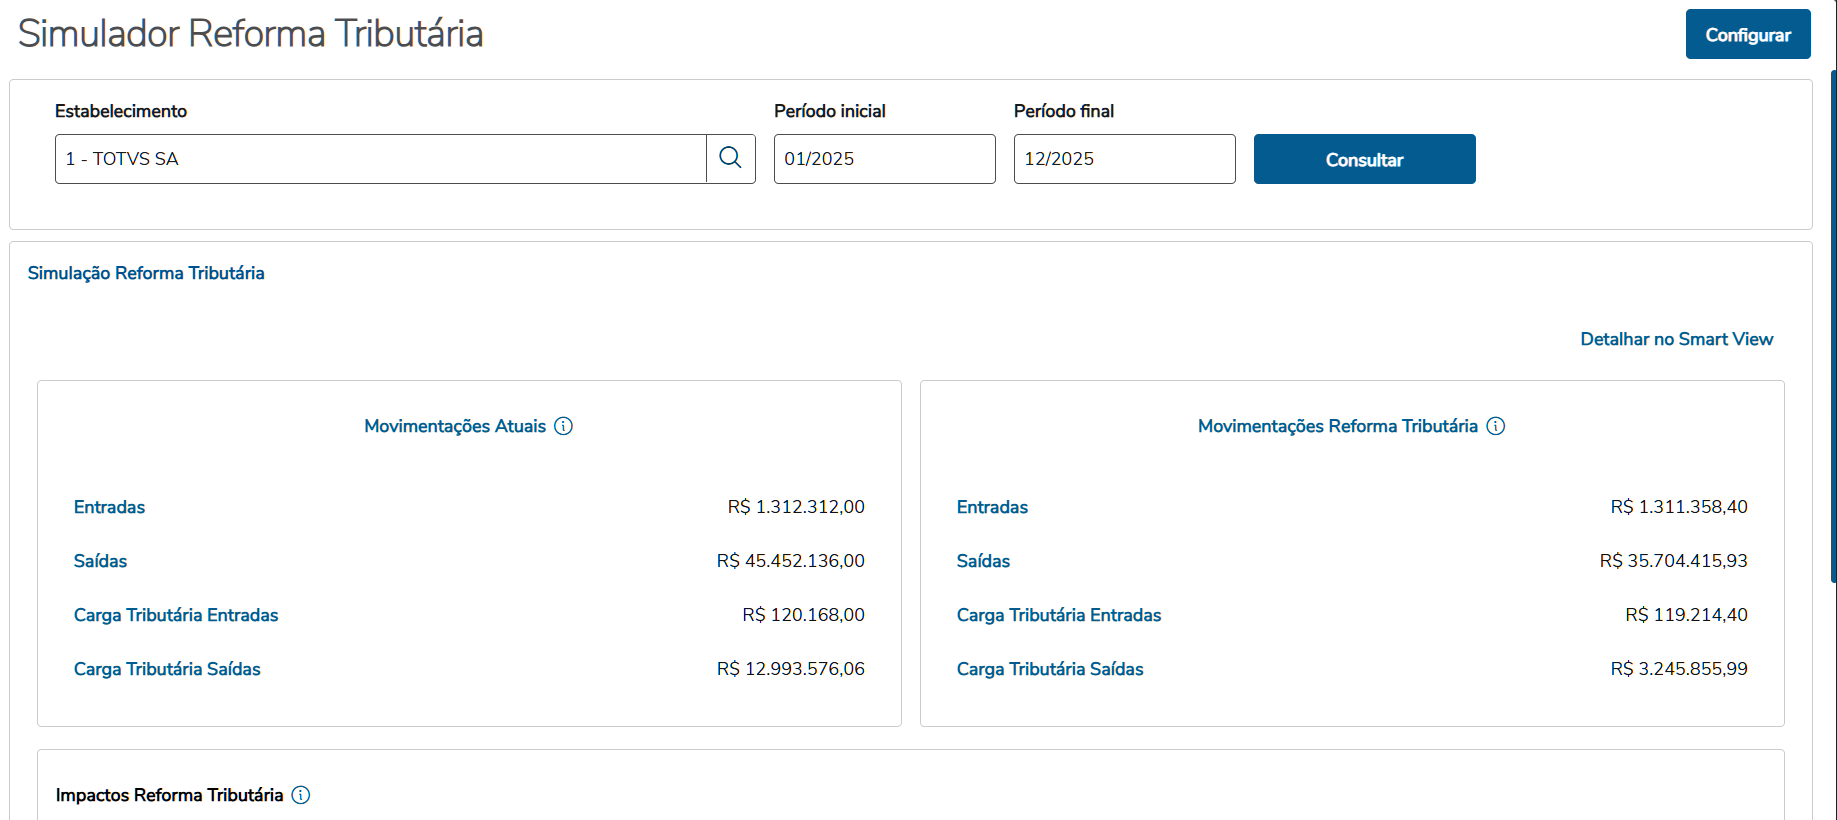The height and width of the screenshot is (820, 1837).
Task: Open info icon beside Movimentações Atuais
Action: 564,426
